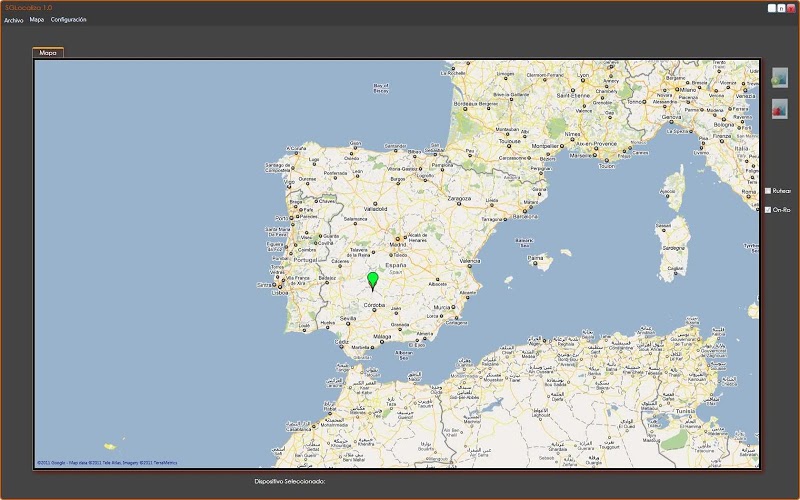
Task: Click the Sardegna island label
Action: click(x=673, y=248)
